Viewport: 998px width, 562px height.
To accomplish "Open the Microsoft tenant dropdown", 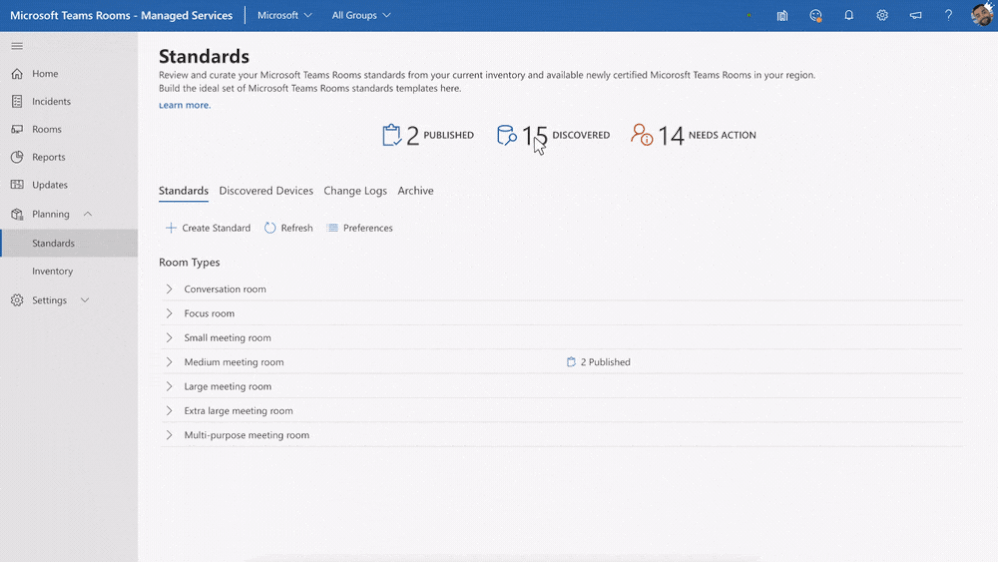I will pos(285,15).
